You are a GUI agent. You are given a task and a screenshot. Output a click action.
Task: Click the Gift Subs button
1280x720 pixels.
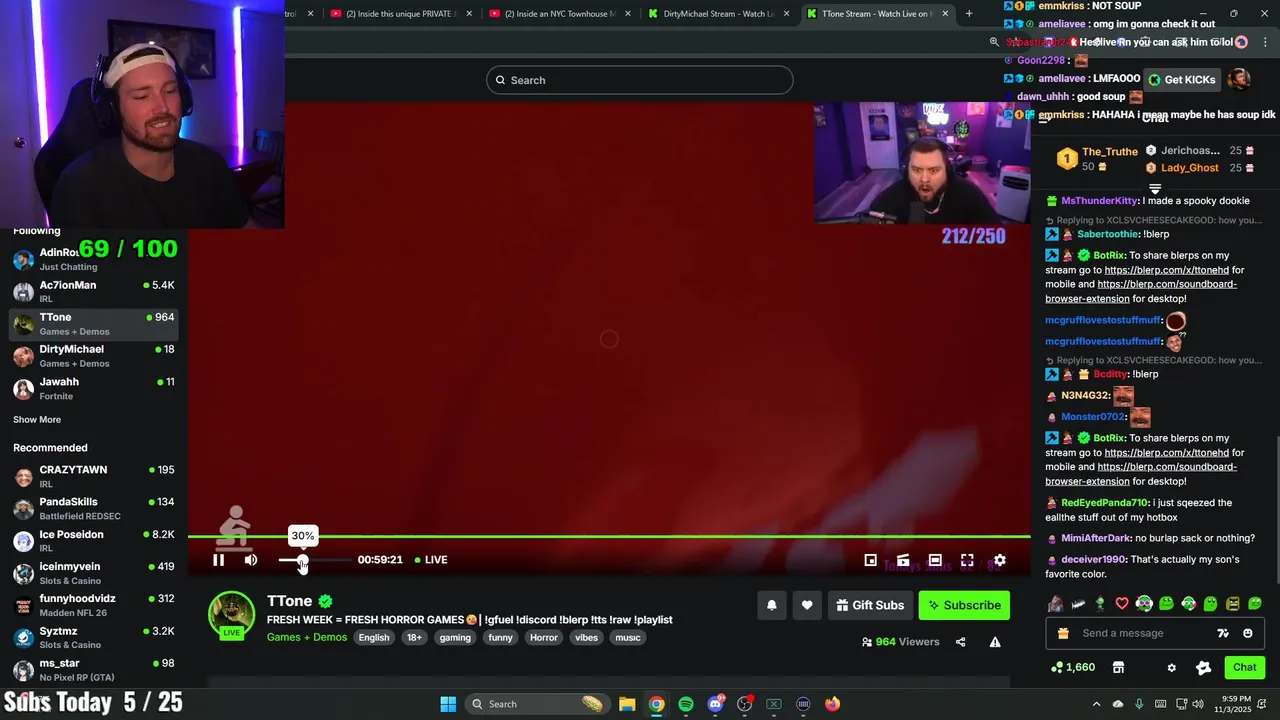pos(870,605)
